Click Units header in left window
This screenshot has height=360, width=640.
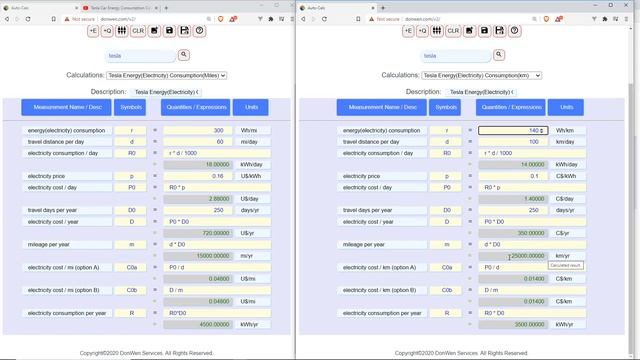(x=251, y=107)
